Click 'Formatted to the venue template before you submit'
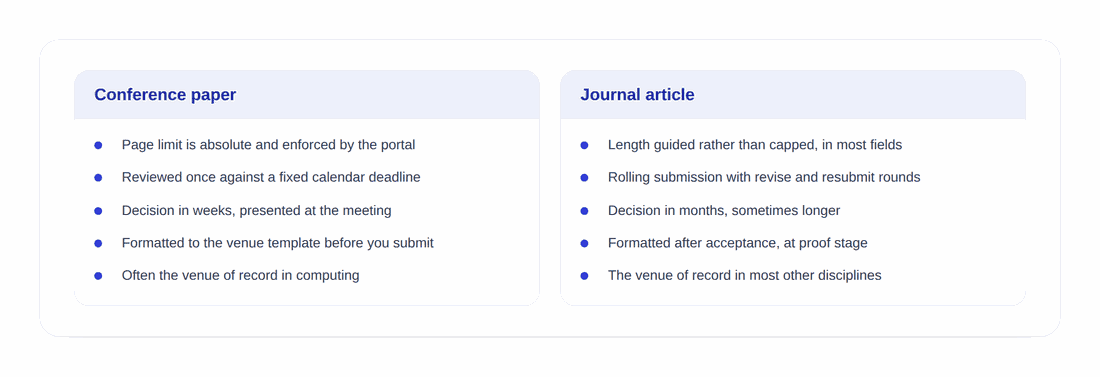This screenshot has width=1100, height=377. point(278,242)
